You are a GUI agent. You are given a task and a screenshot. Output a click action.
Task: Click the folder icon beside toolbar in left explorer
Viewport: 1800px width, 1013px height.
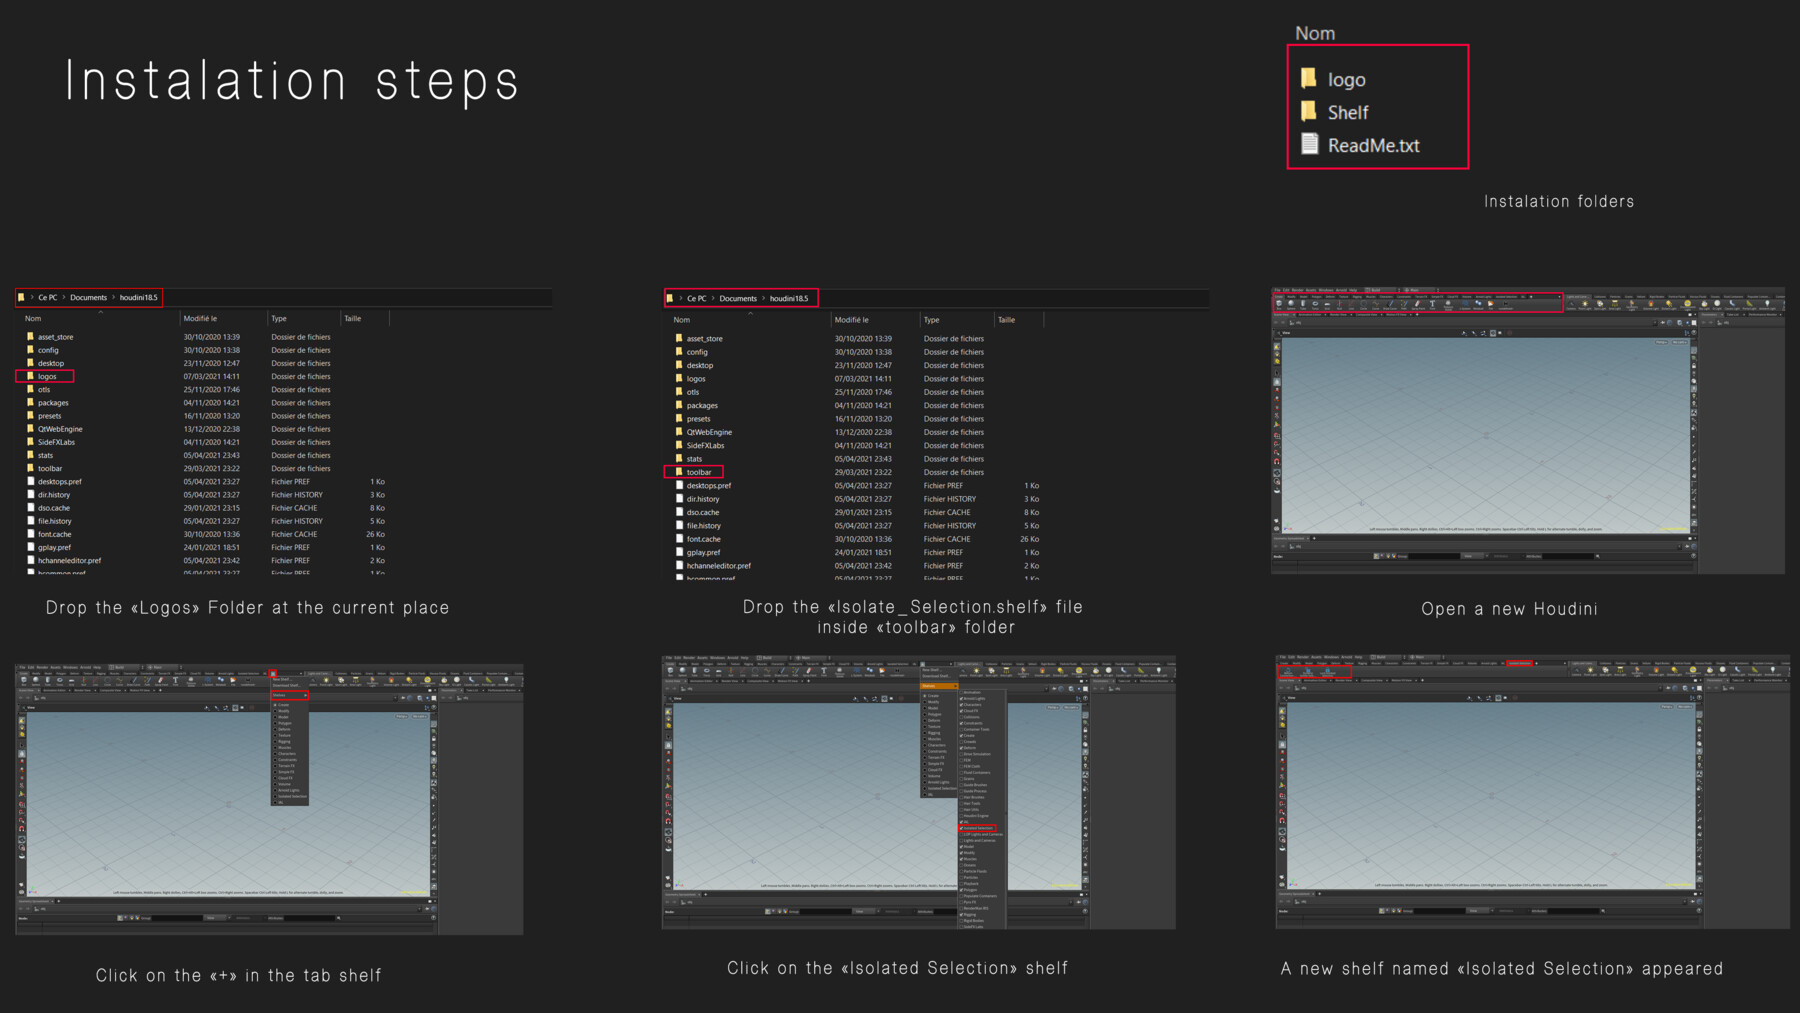click(30, 468)
